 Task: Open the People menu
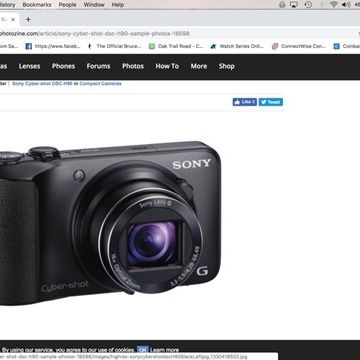pyautogui.click(x=68, y=5)
